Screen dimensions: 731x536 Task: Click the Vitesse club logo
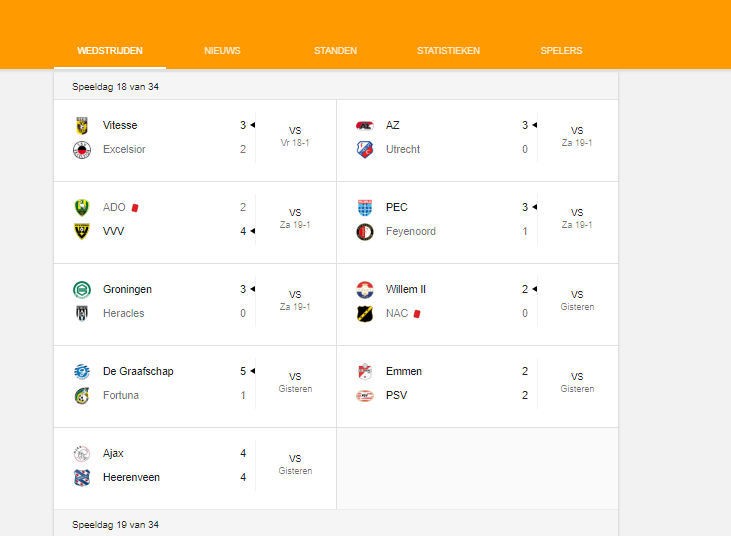click(x=82, y=125)
